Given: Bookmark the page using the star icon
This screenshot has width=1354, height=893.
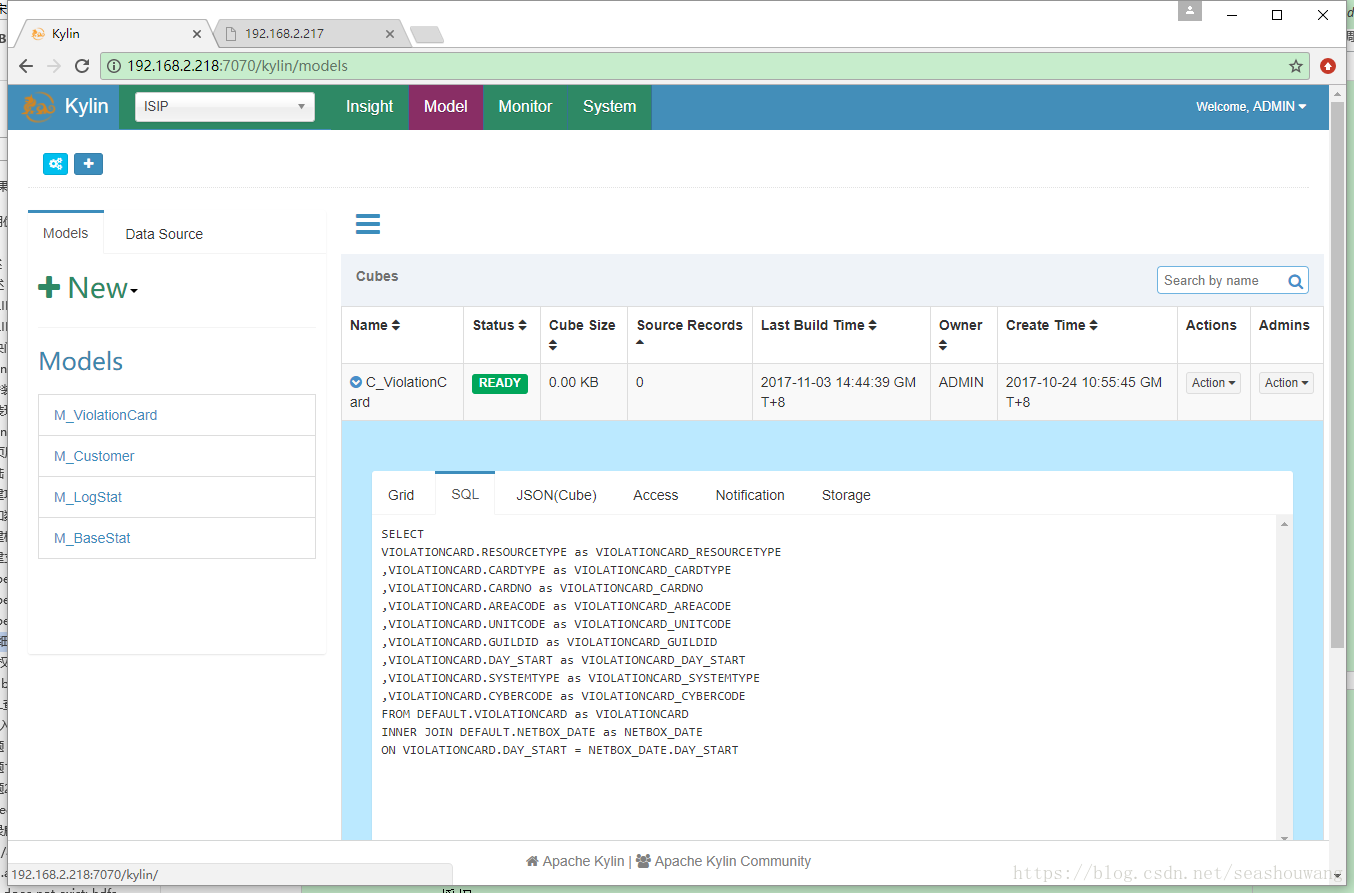Looking at the screenshot, I should [1296, 66].
